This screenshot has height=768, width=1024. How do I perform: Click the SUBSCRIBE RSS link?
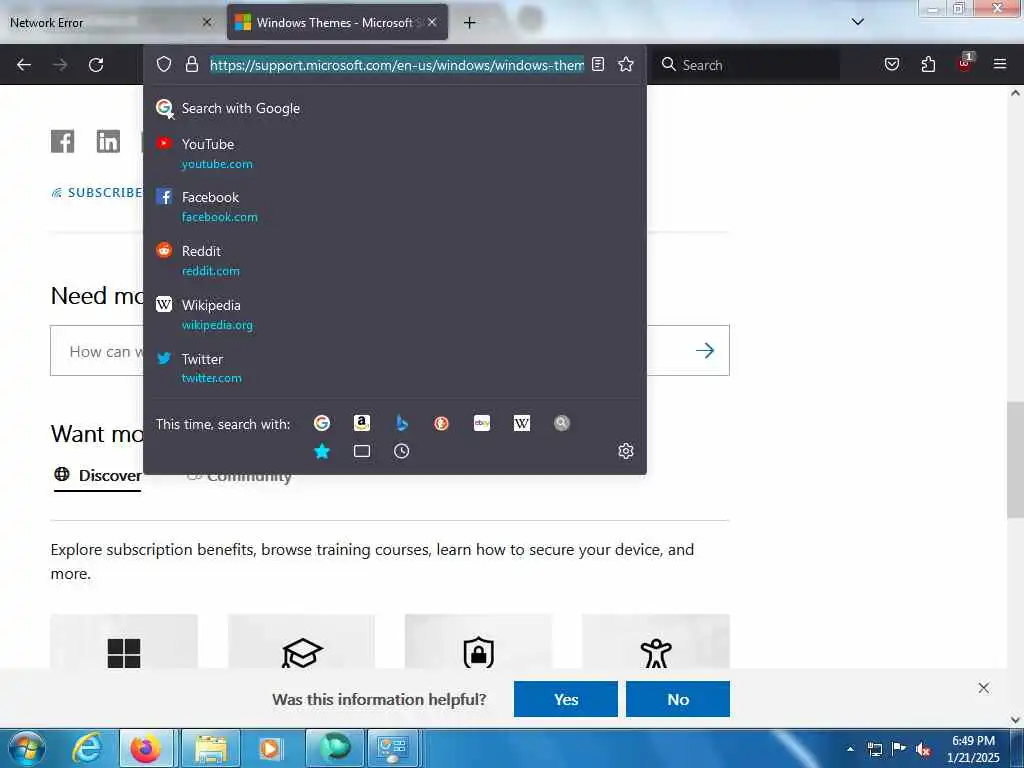97,193
